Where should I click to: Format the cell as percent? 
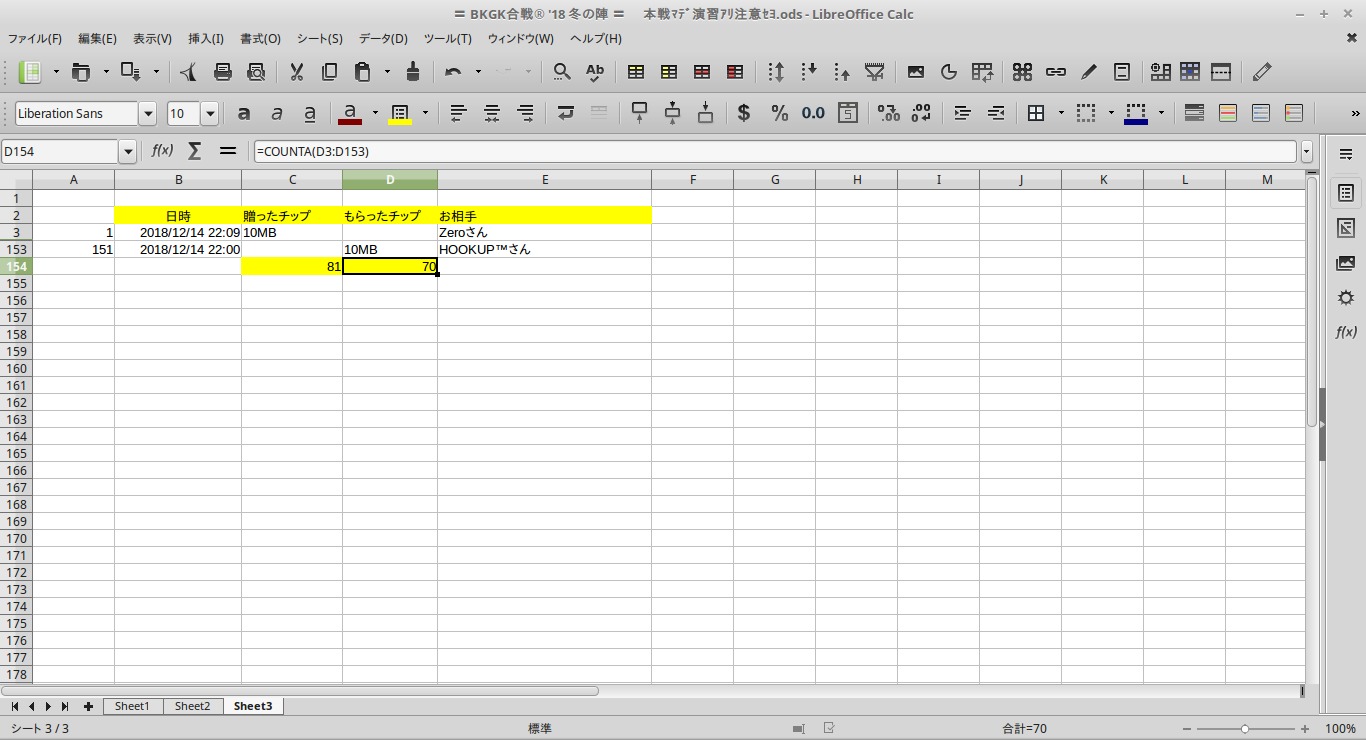click(x=779, y=113)
